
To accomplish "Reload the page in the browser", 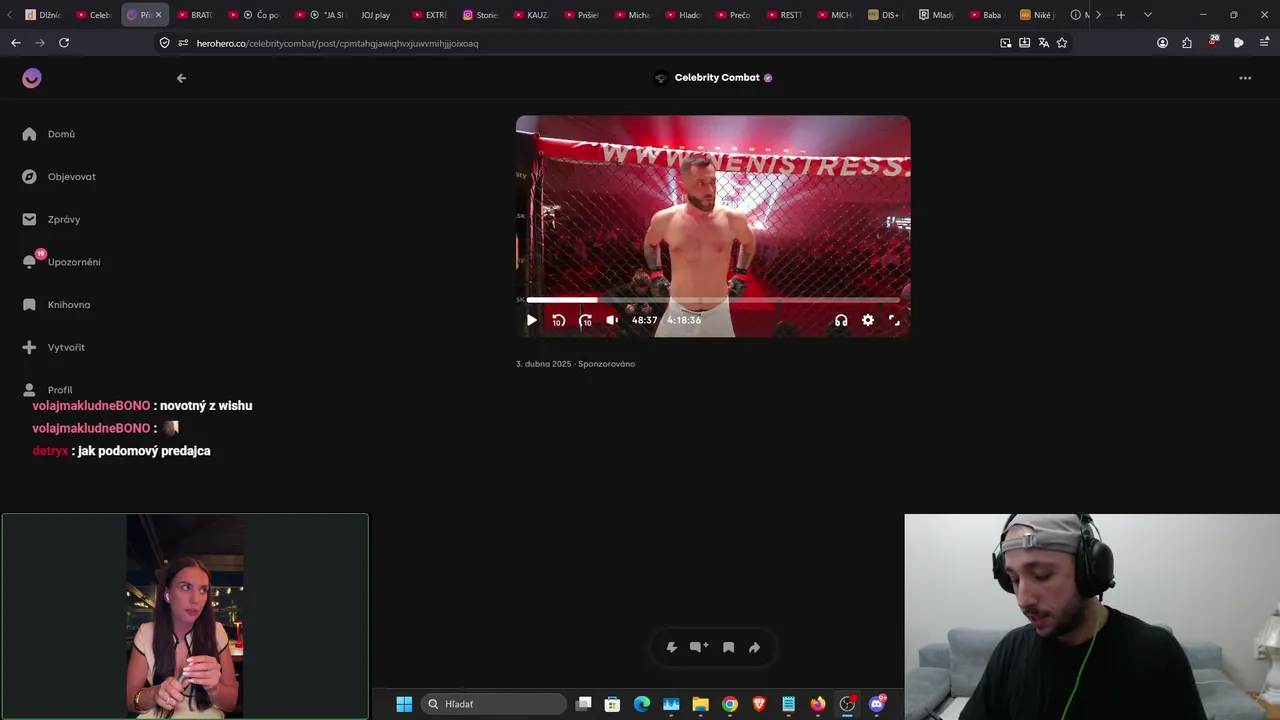I will pos(64,43).
